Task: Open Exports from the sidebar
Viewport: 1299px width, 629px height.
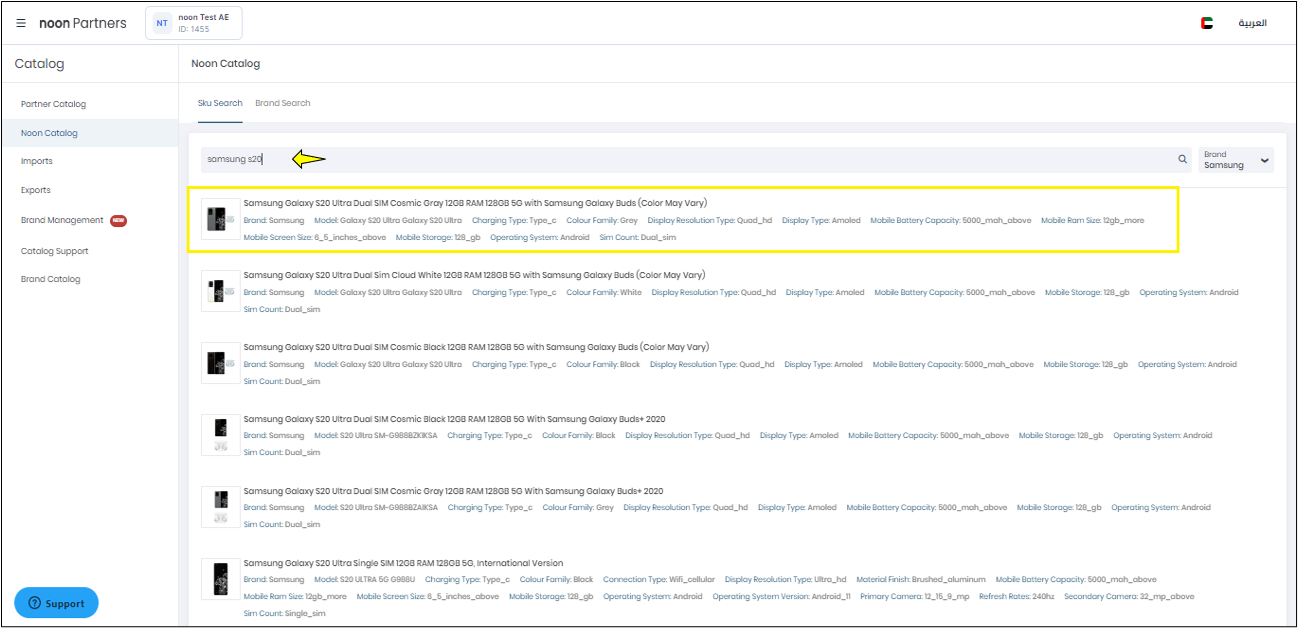Action: pos(36,190)
